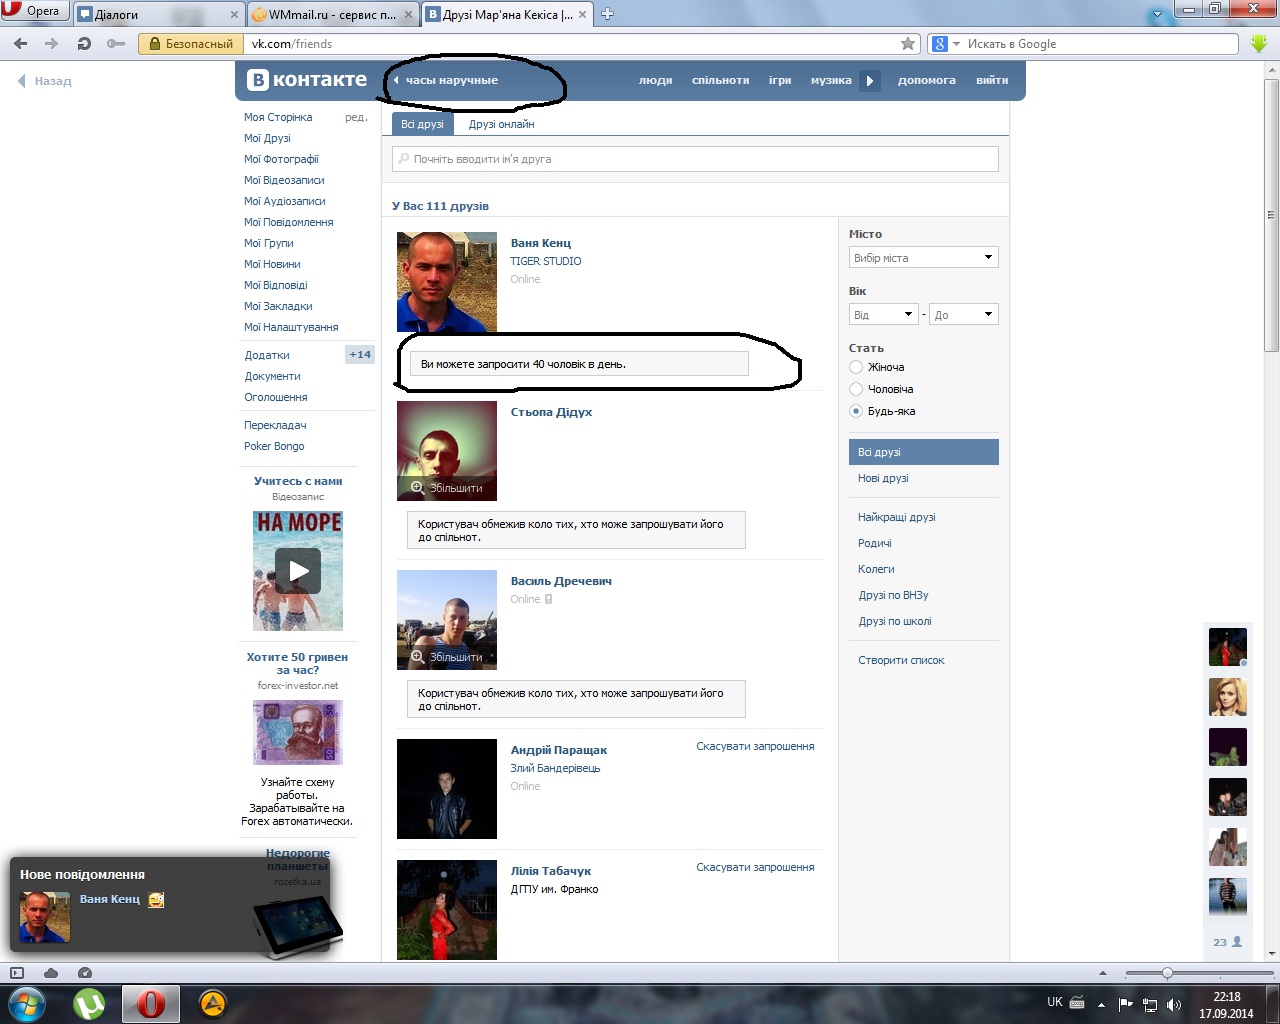
Task: Open the closed tabs menu at the tab bar's end
Action: pyautogui.click(x=1158, y=15)
